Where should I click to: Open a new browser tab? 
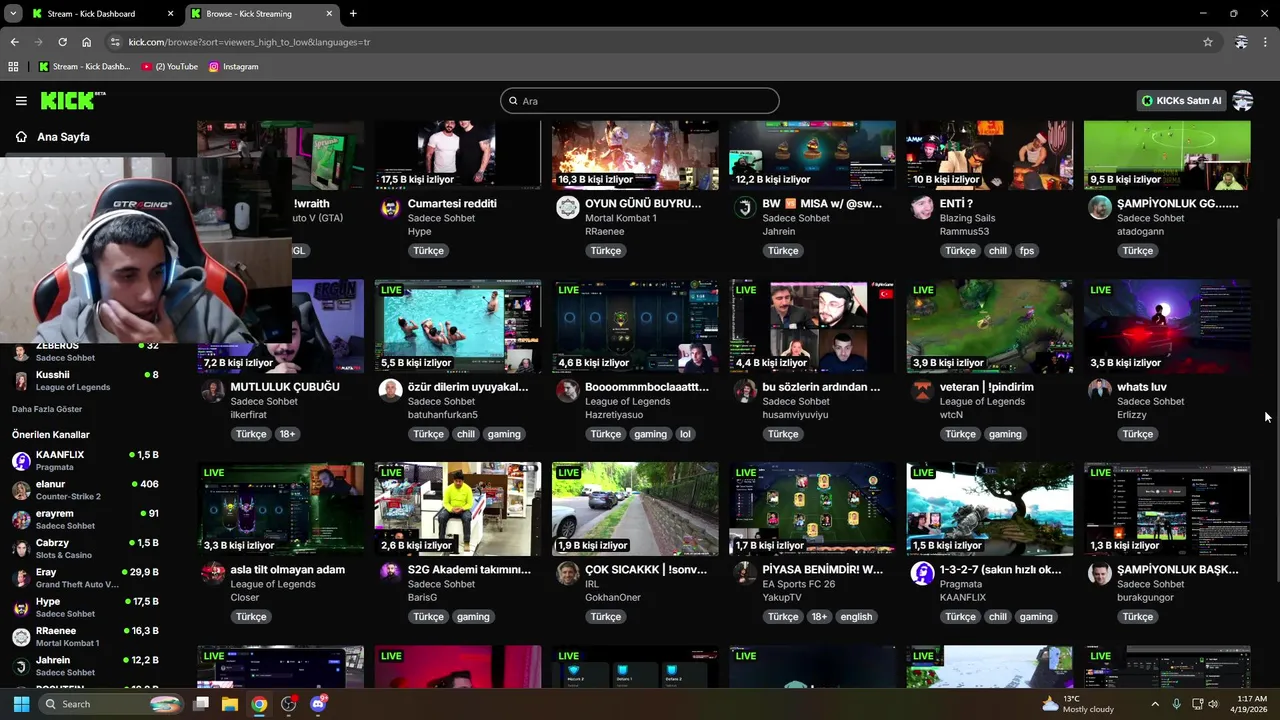point(353,14)
